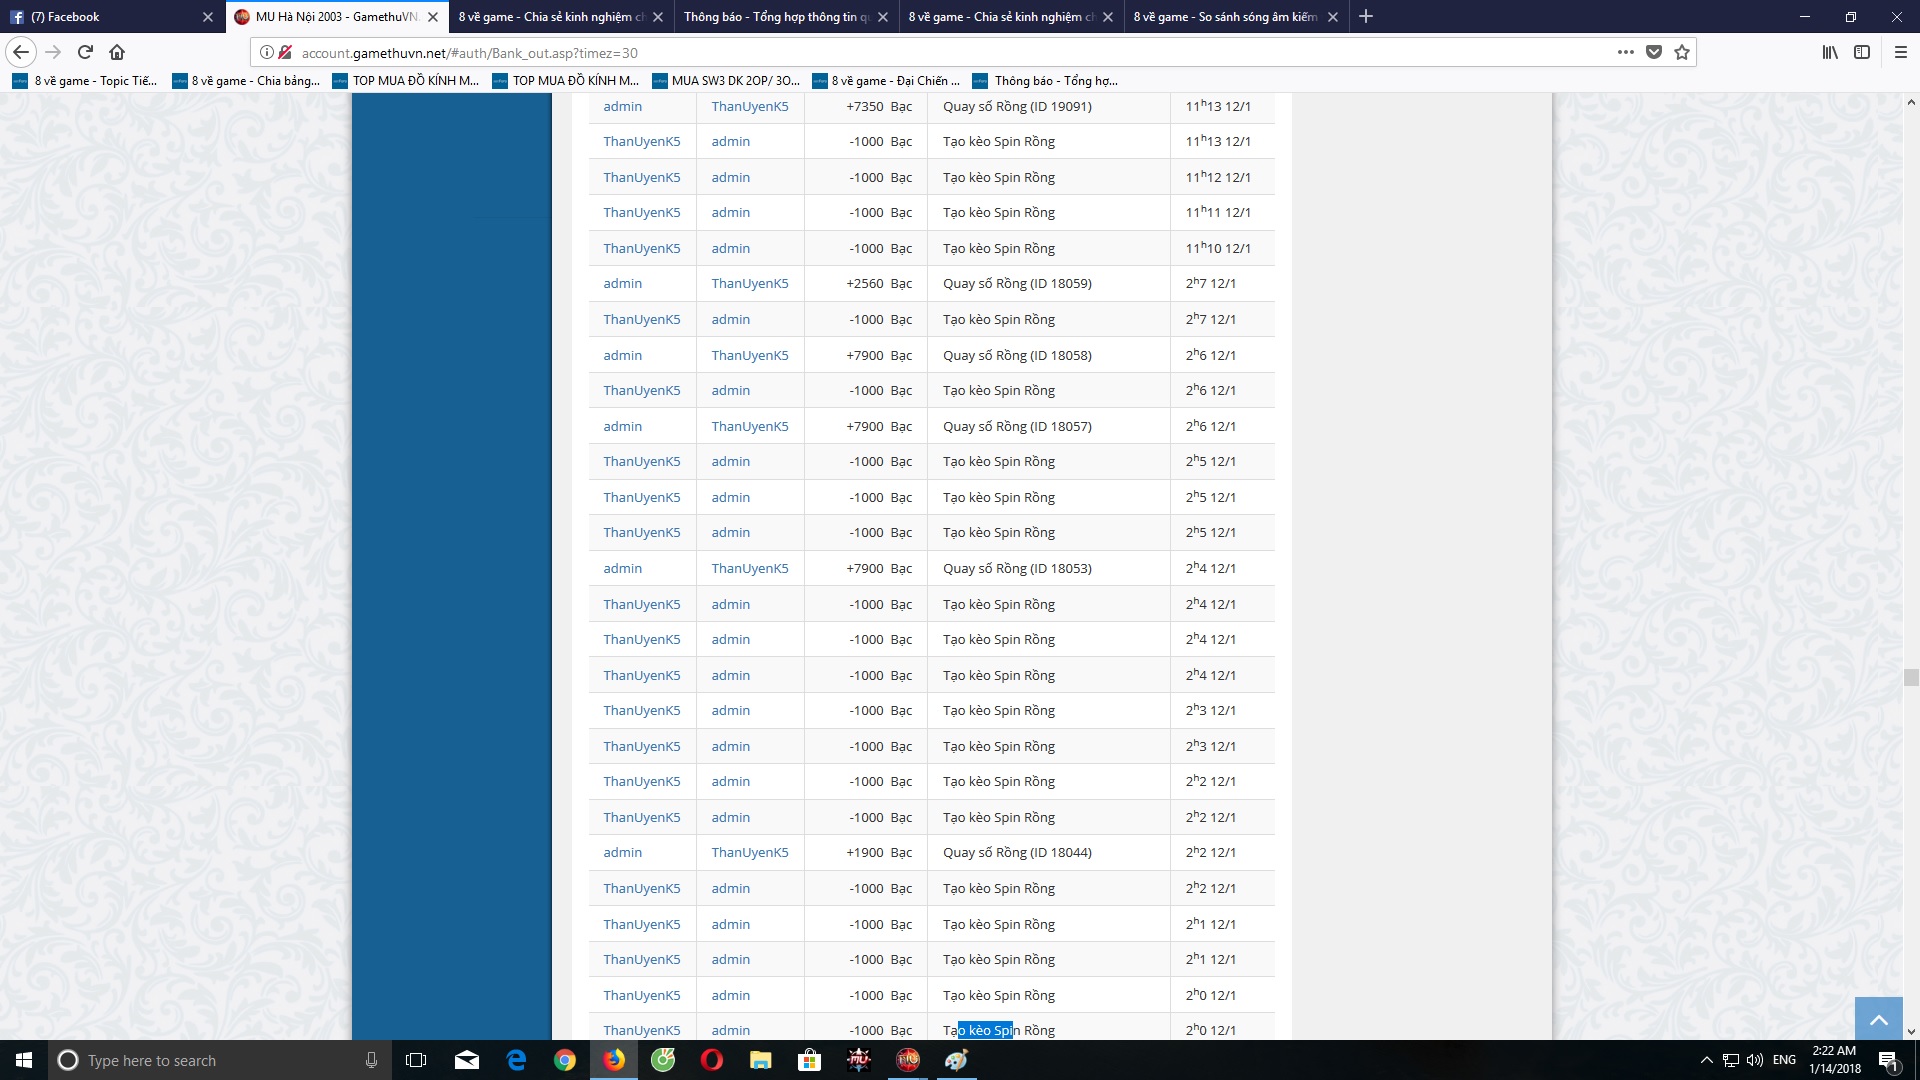Open Task View in the taskbar
Screen dimensions: 1920x1080
tap(416, 1060)
